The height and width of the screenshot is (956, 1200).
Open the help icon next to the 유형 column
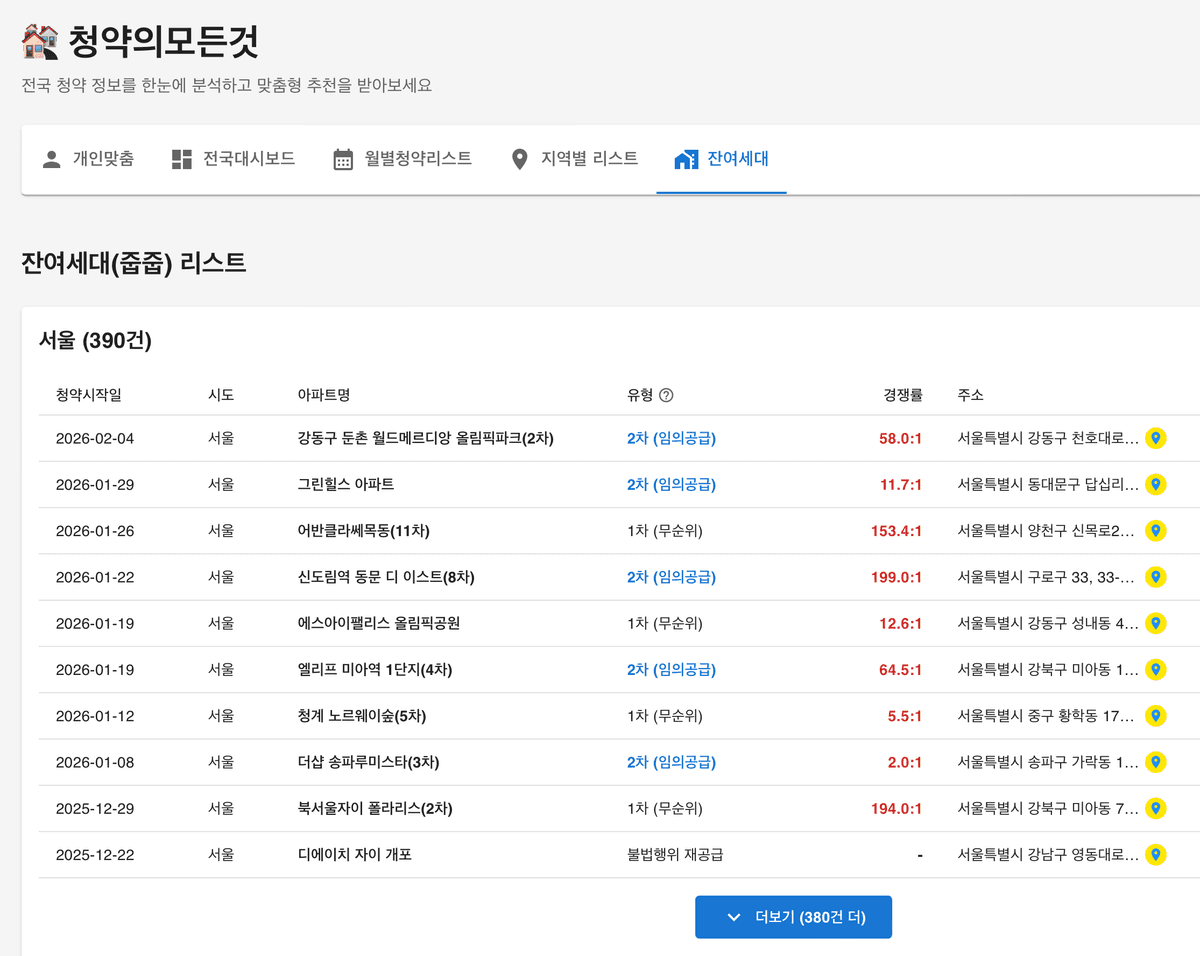click(x=665, y=395)
